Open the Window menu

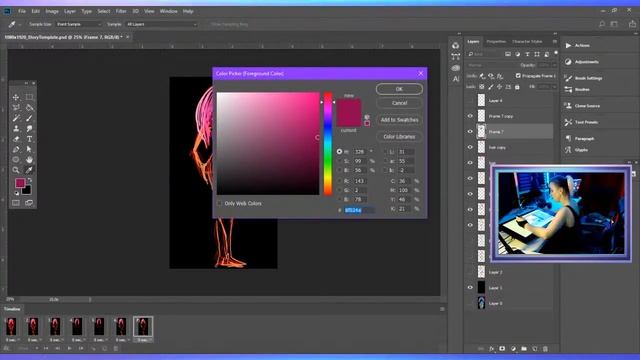tap(168, 11)
